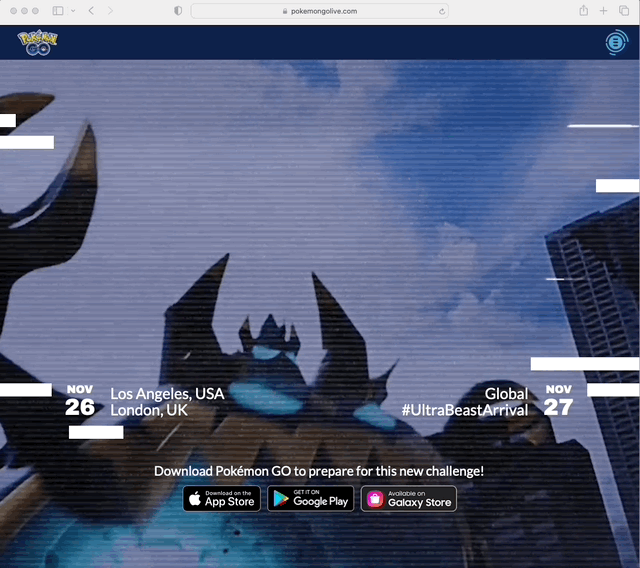Click '#UltraBeastArrival' hashtag text
The height and width of the screenshot is (568, 640).
(x=464, y=410)
